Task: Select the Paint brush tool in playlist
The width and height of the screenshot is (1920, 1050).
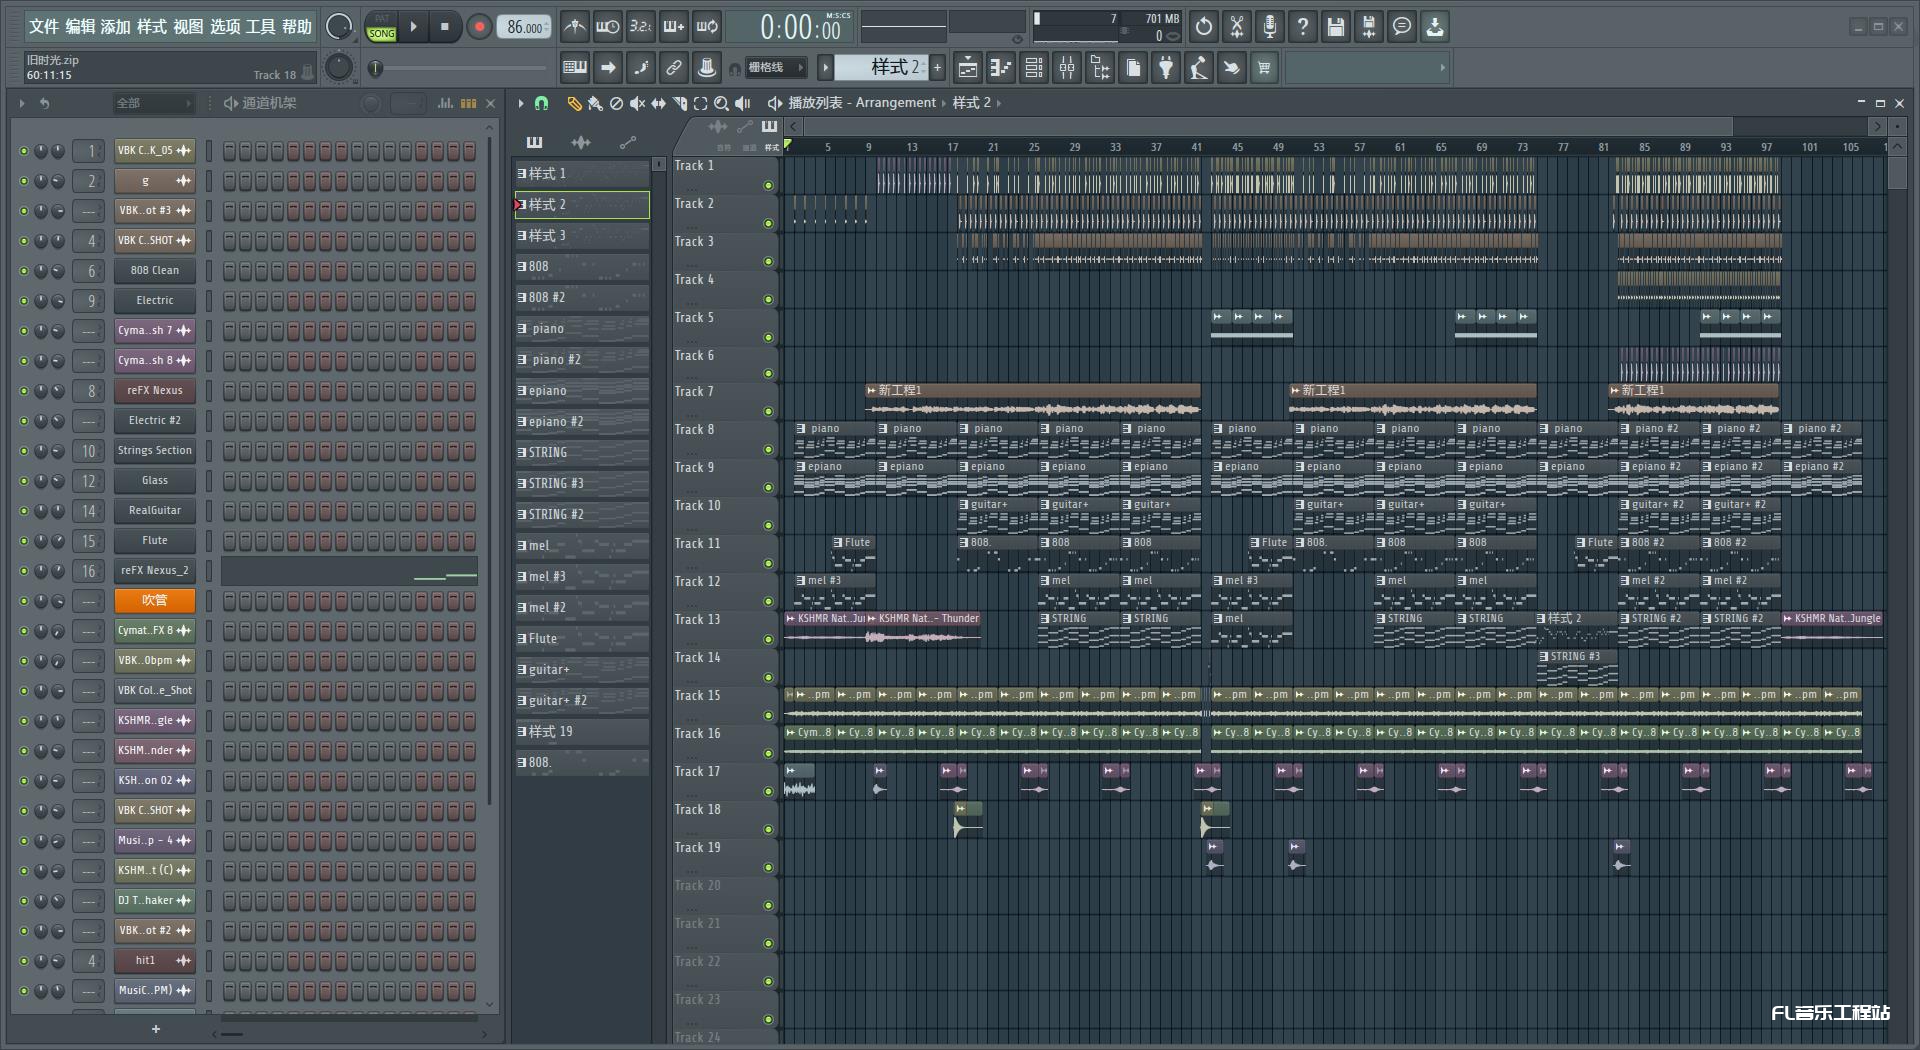Action: 595,103
